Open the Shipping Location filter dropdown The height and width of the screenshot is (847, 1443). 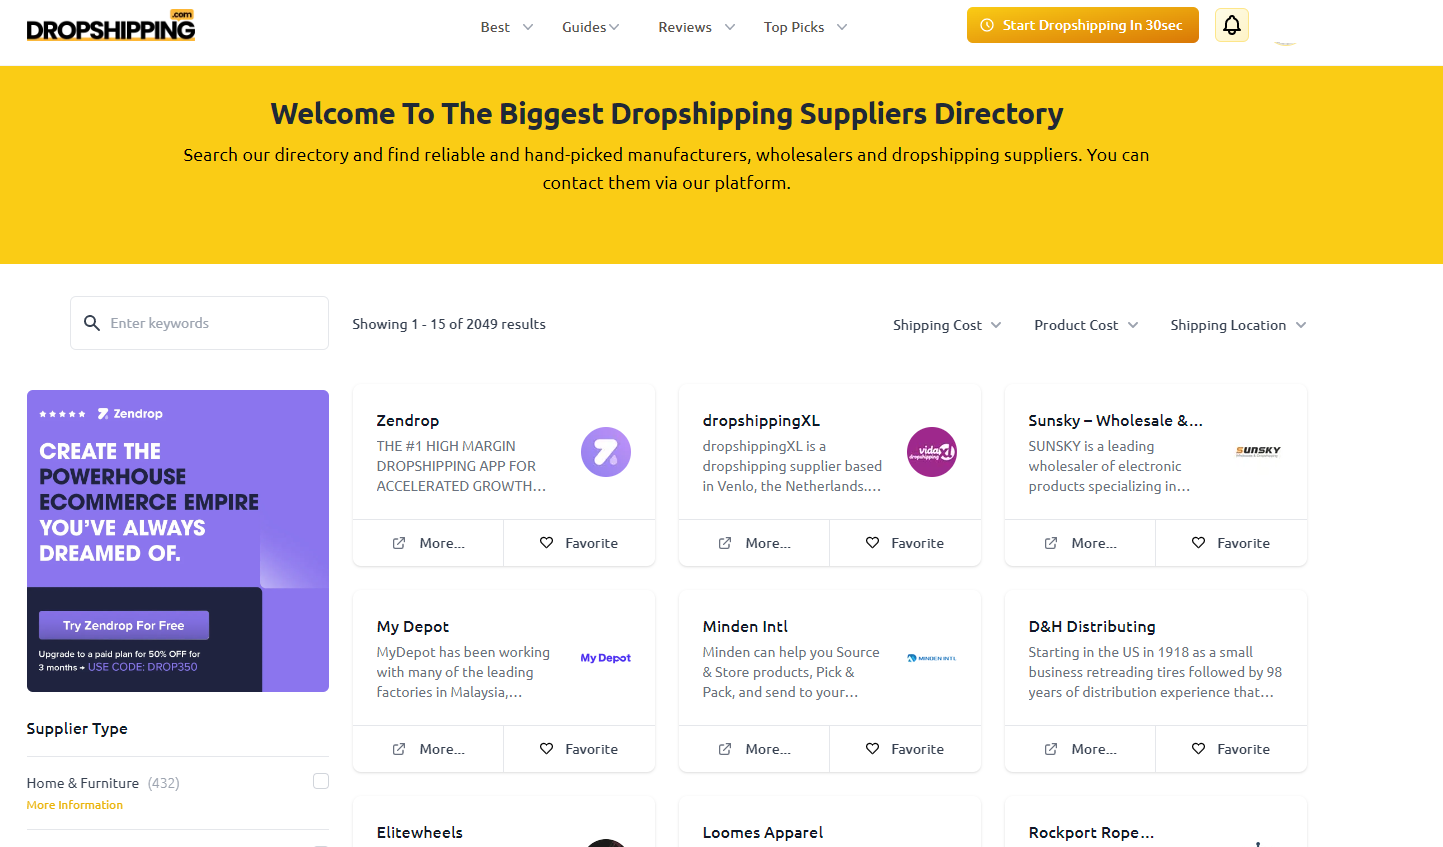click(1238, 325)
